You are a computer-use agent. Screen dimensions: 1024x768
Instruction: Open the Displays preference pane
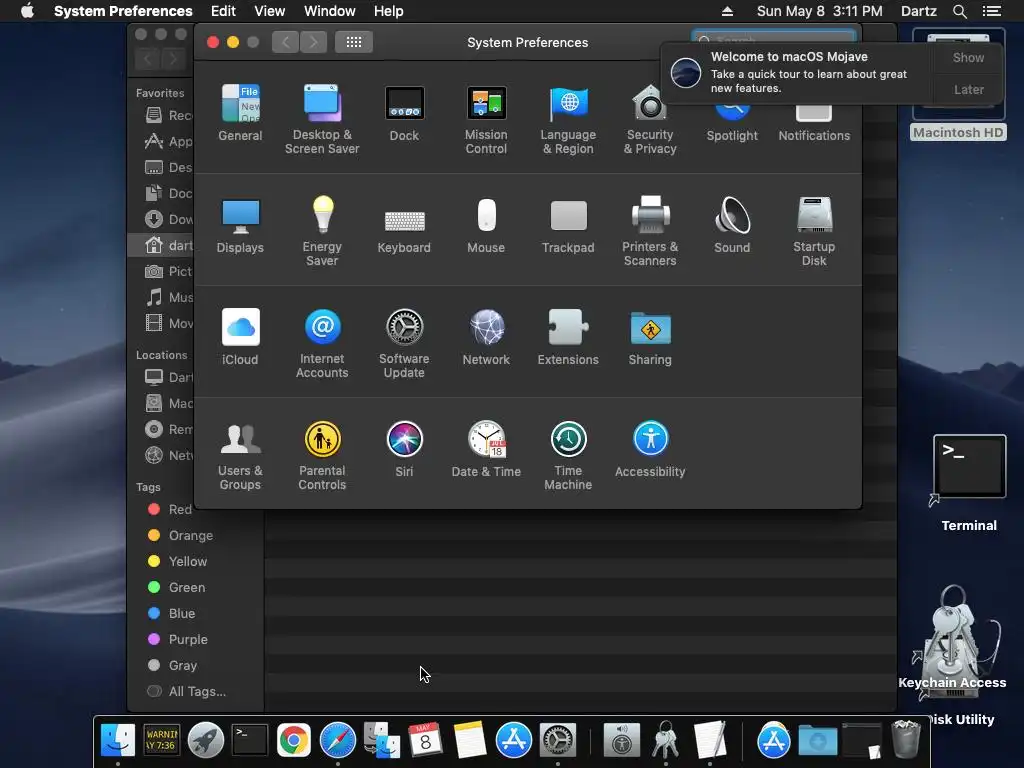pyautogui.click(x=240, y=225)
